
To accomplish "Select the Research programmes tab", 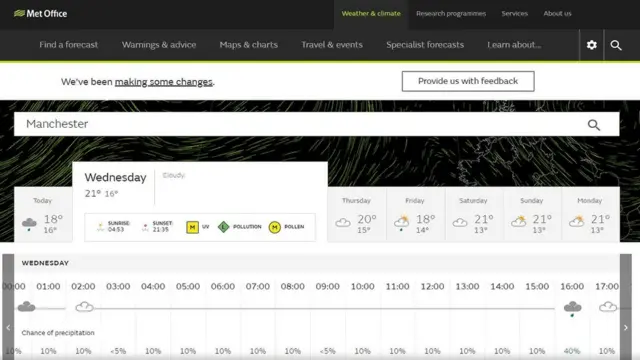I will point(451,13).
